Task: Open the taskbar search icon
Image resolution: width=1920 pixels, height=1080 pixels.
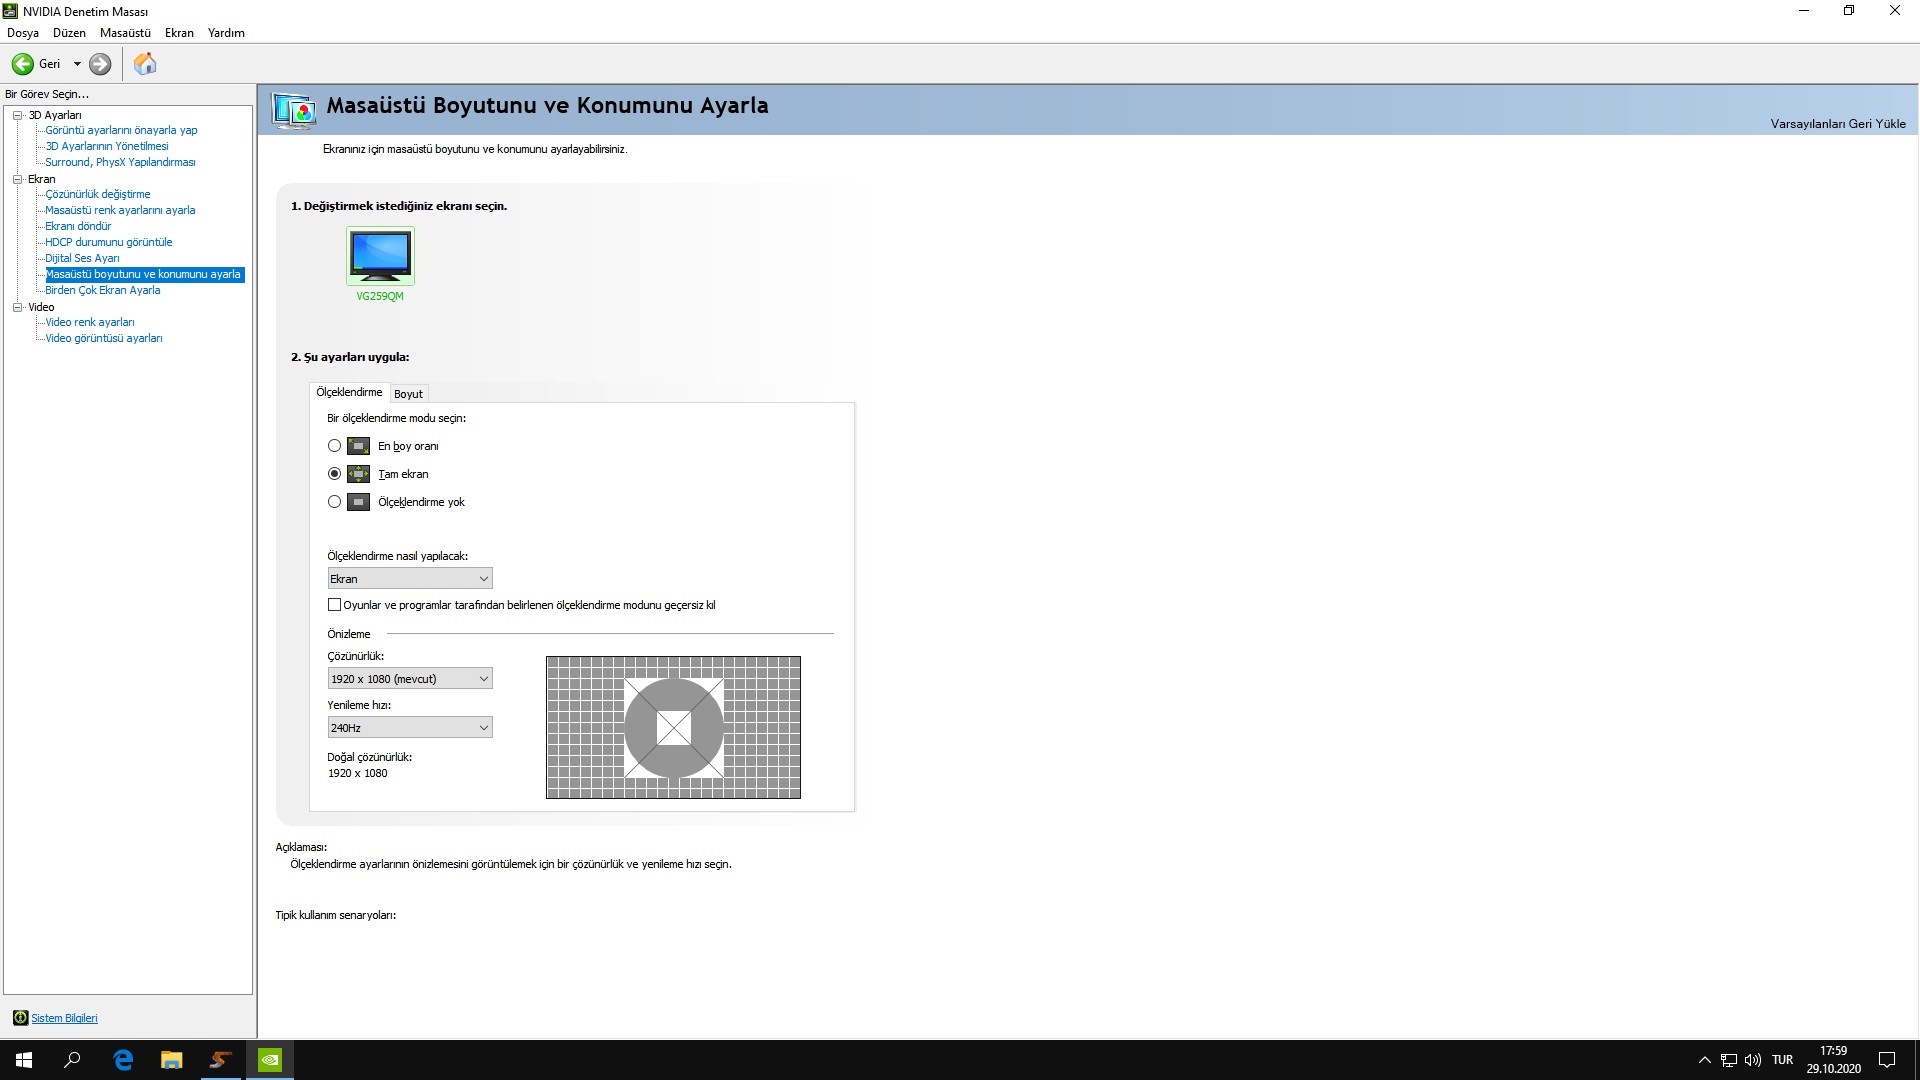Action: coord(72,1060)
